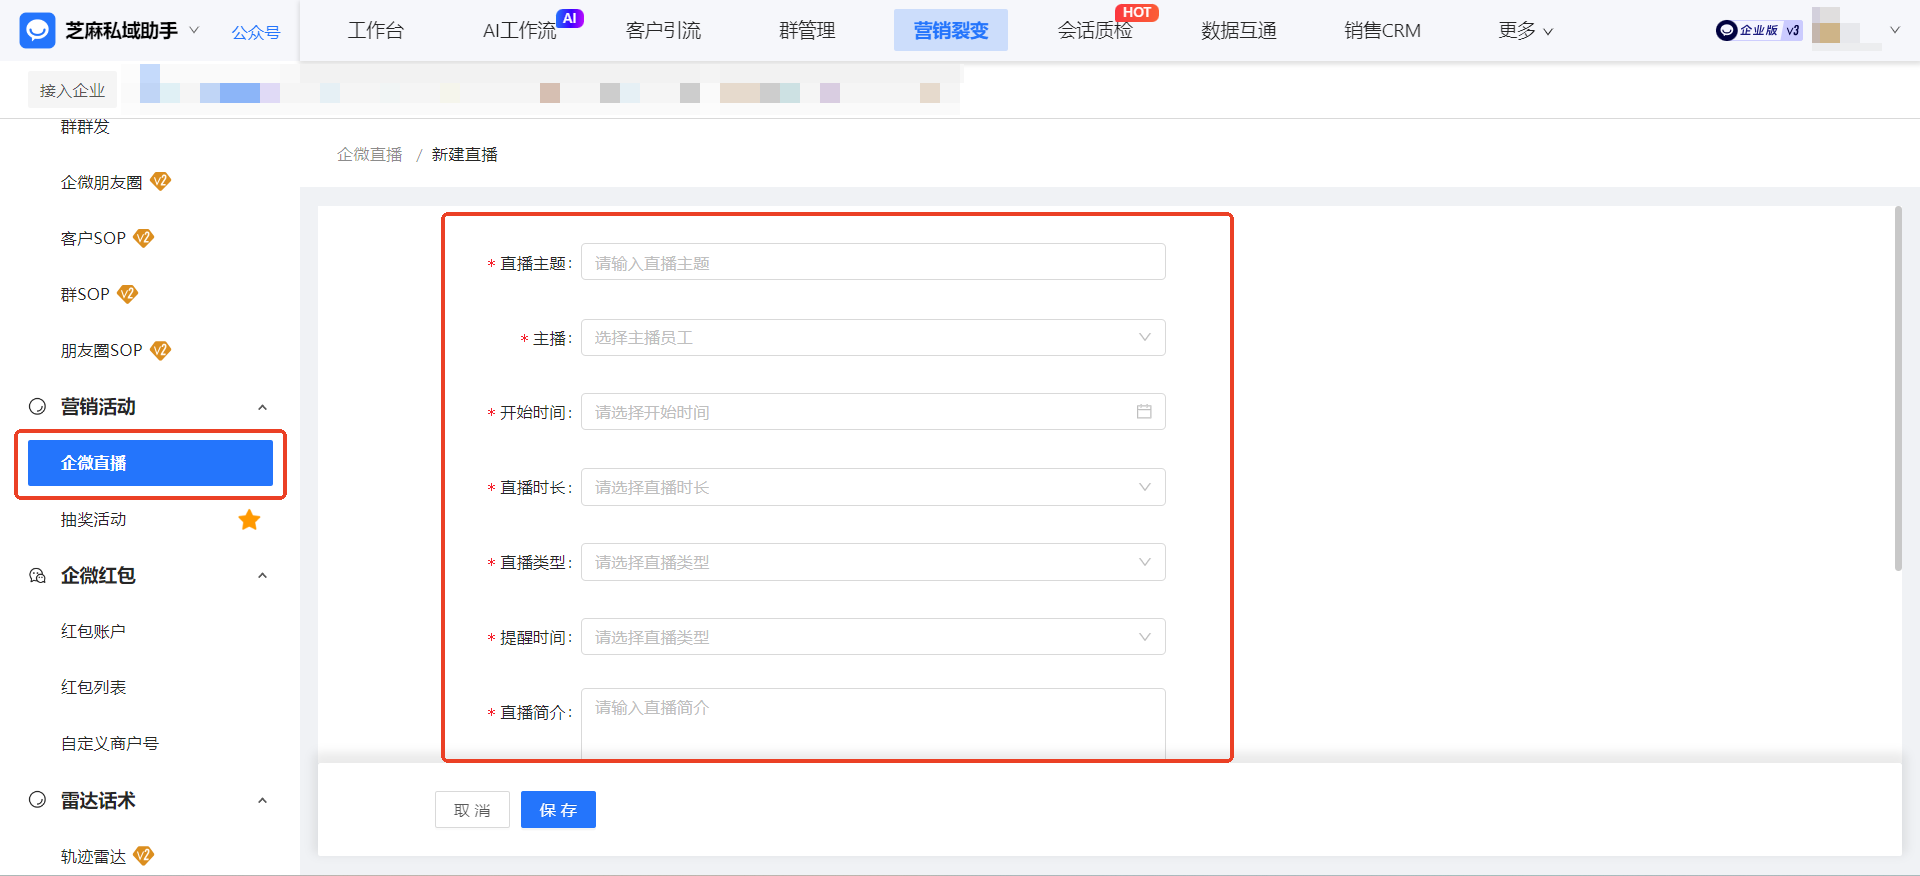Open 朋友圈SOP in the sidebar
The width and height of the screenshot is (1920, 876).
pyautogui.click(x=101, y=350)
